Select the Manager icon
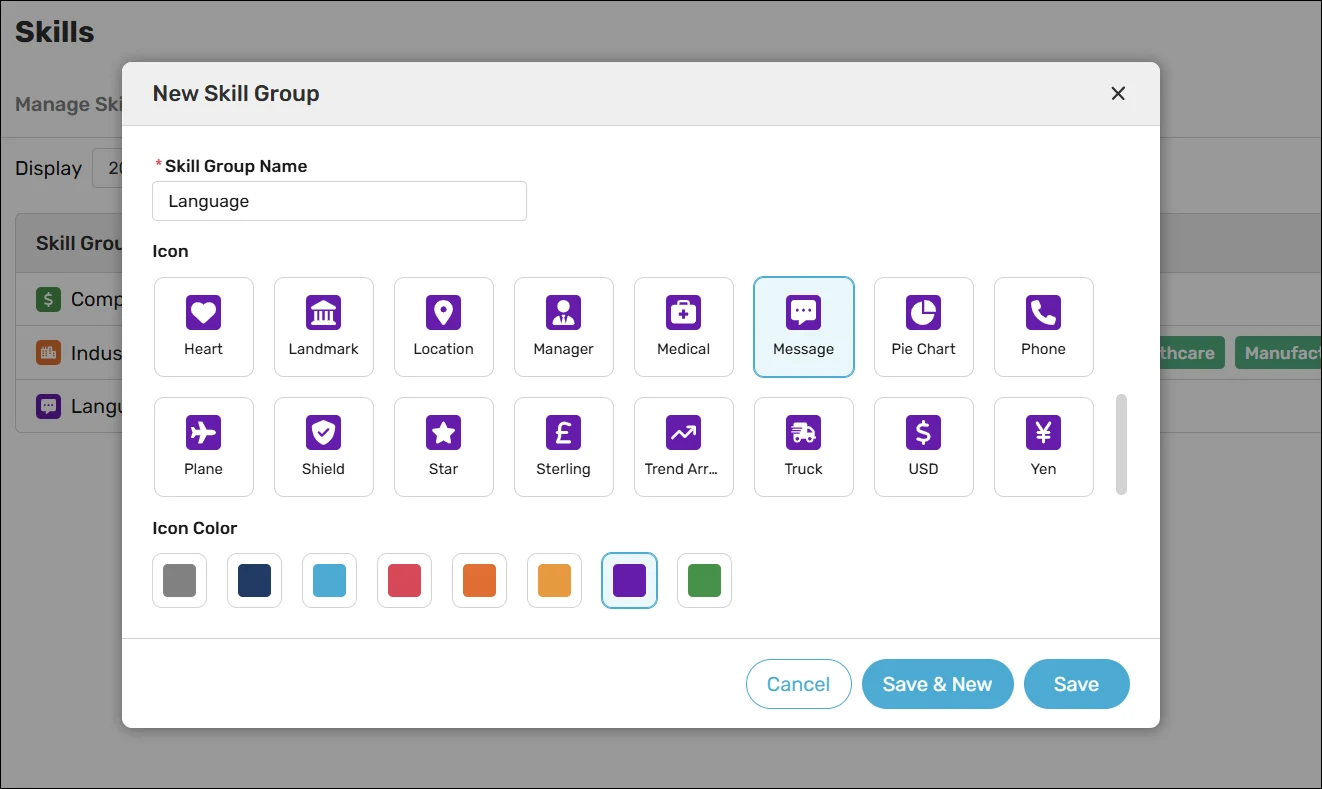1322x789 pixels. (x=564, y=327)
